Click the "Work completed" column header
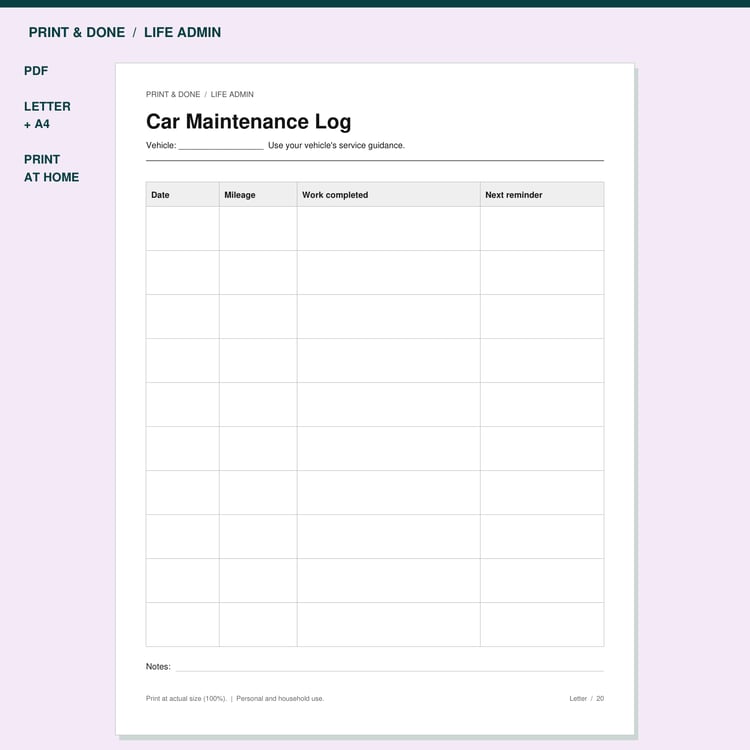The height and width of the screenshot is (750, 750). point(389,195)
